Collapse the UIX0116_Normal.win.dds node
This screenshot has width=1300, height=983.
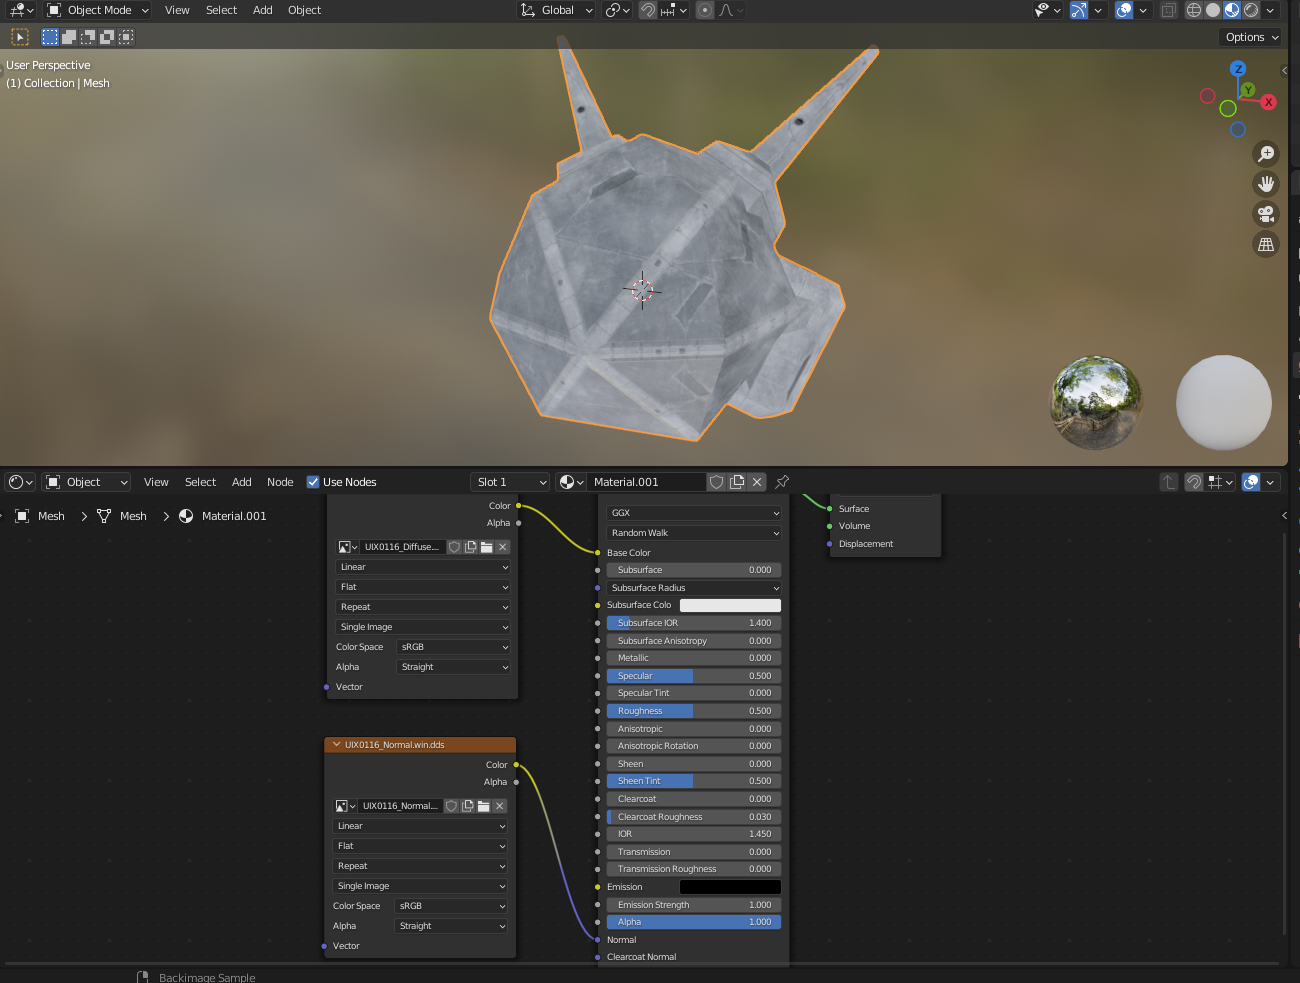coord(337,745)
